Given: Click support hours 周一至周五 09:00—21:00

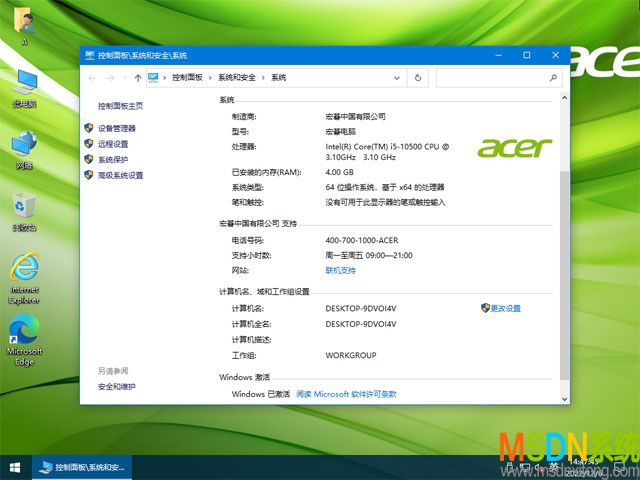Looking at the screenshot, I should click(x=369, y=256).
